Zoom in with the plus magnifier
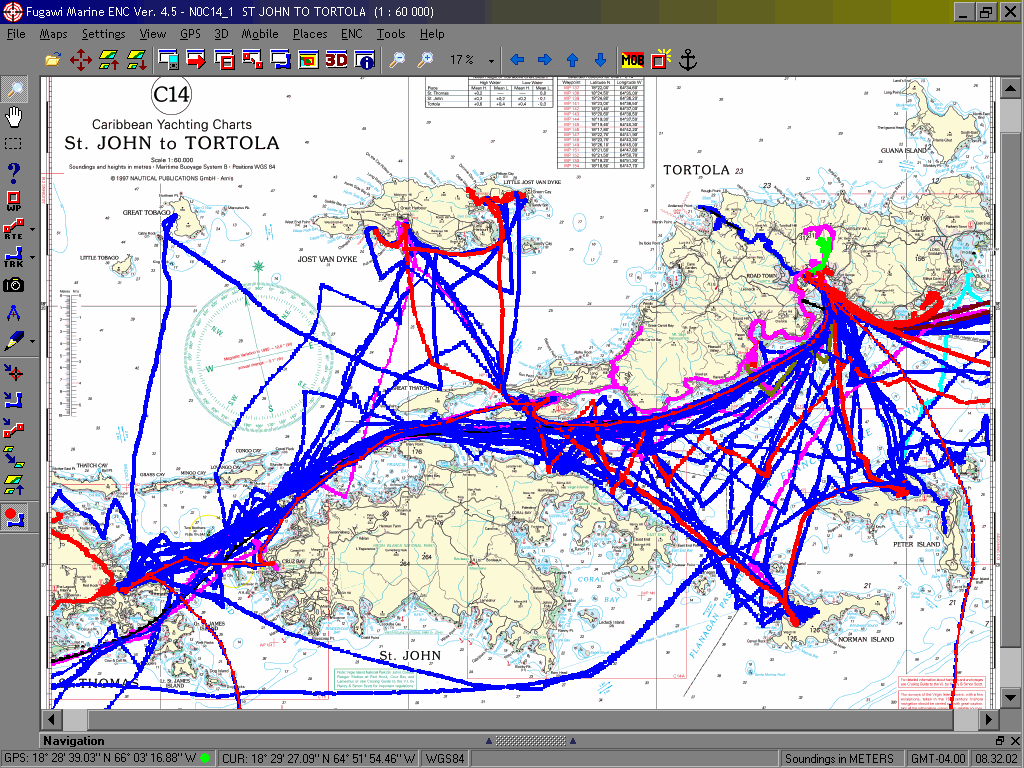This screenshot has height=768, width=1024. click(424, 60)
